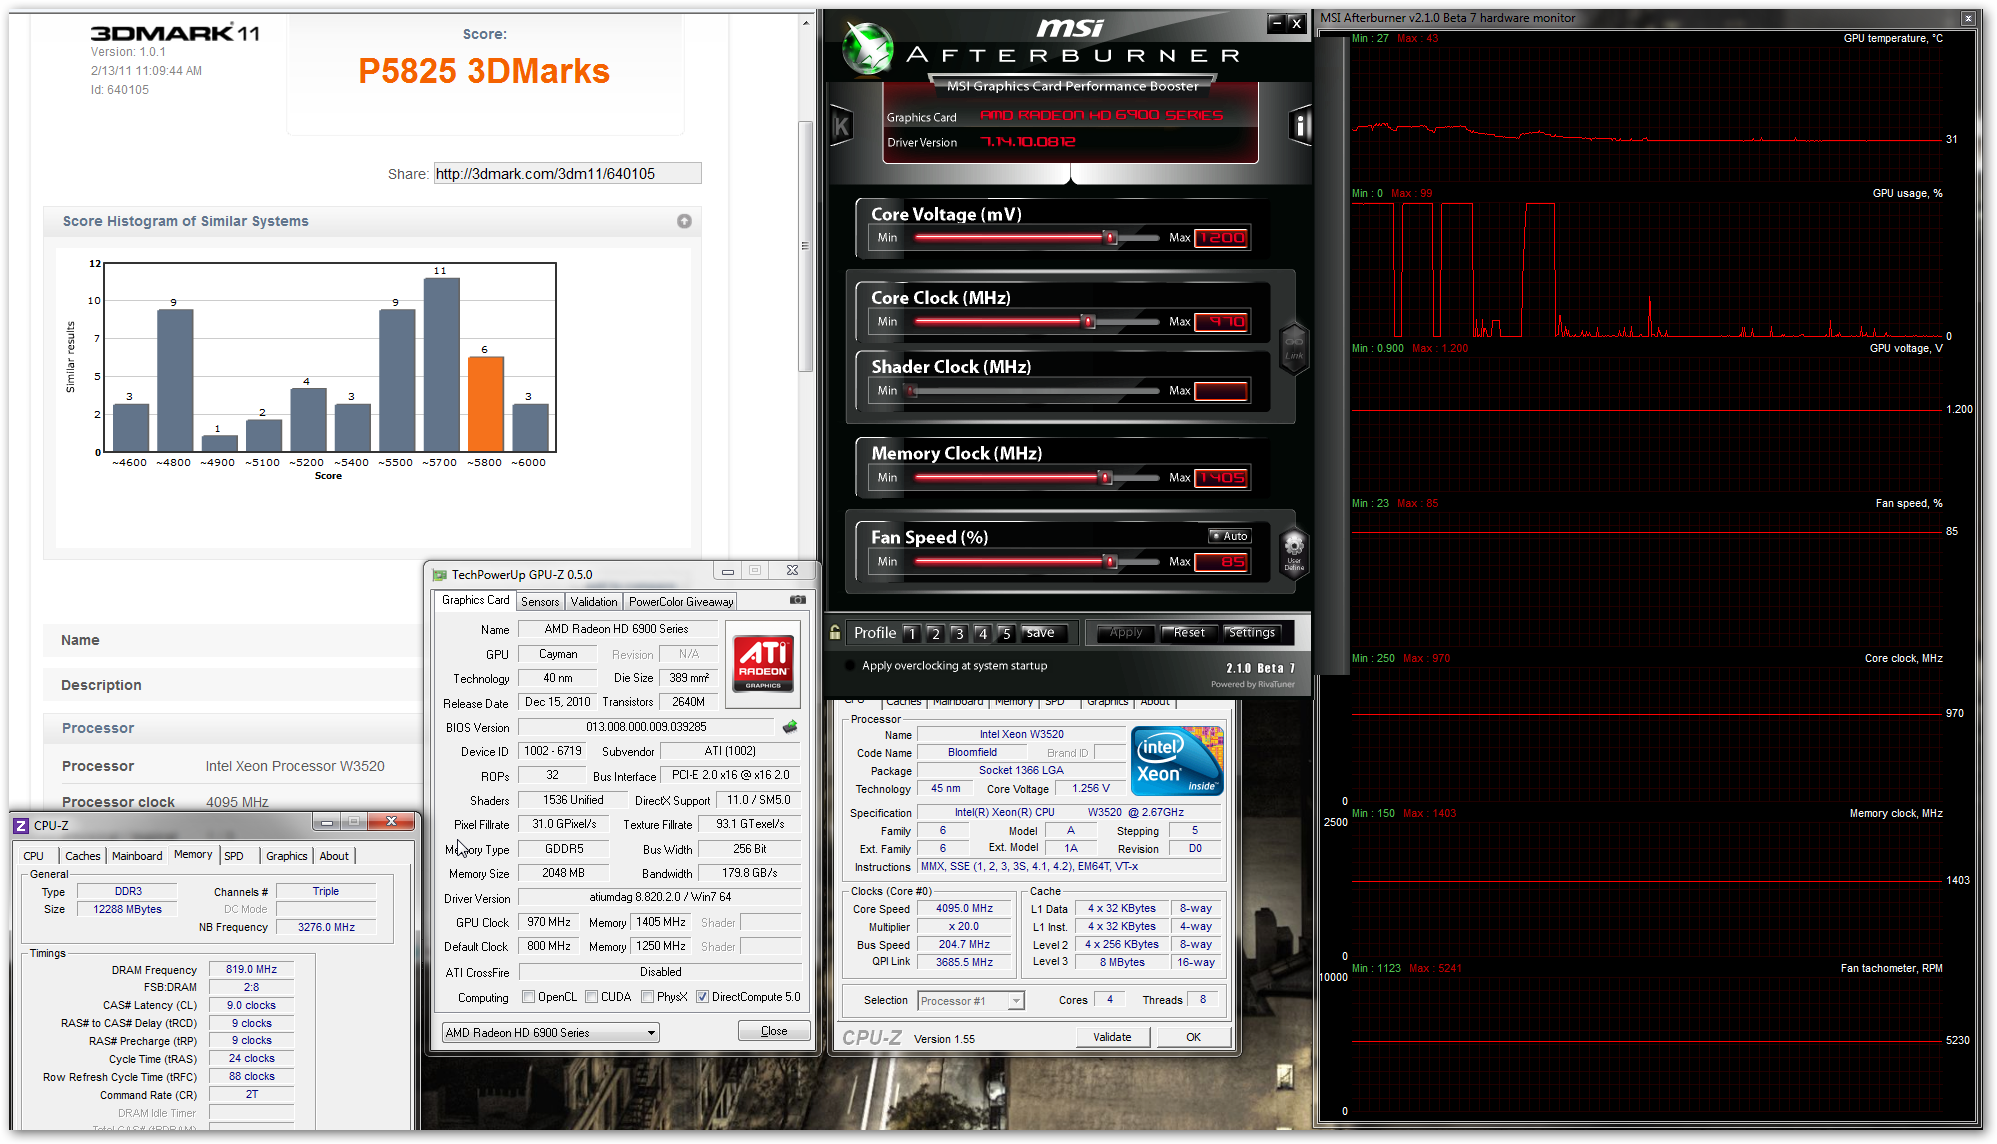Select Afterburner profile slot 3

(x=959, y=633)
